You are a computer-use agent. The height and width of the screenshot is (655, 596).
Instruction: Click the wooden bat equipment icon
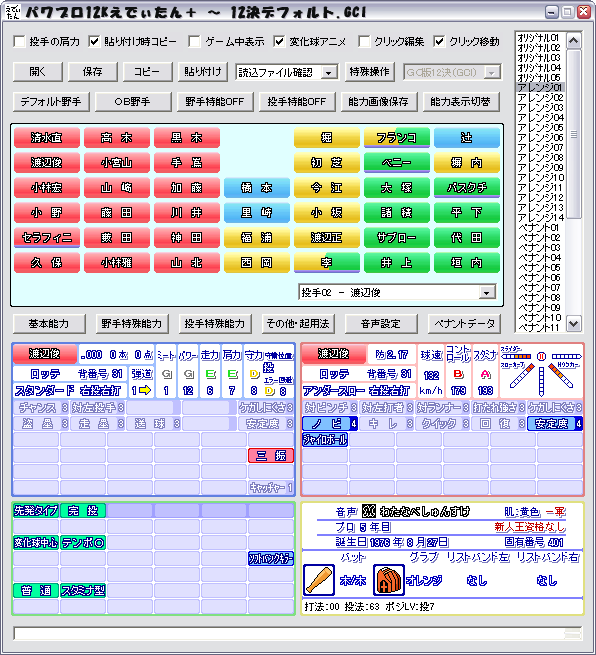[319, 580]
